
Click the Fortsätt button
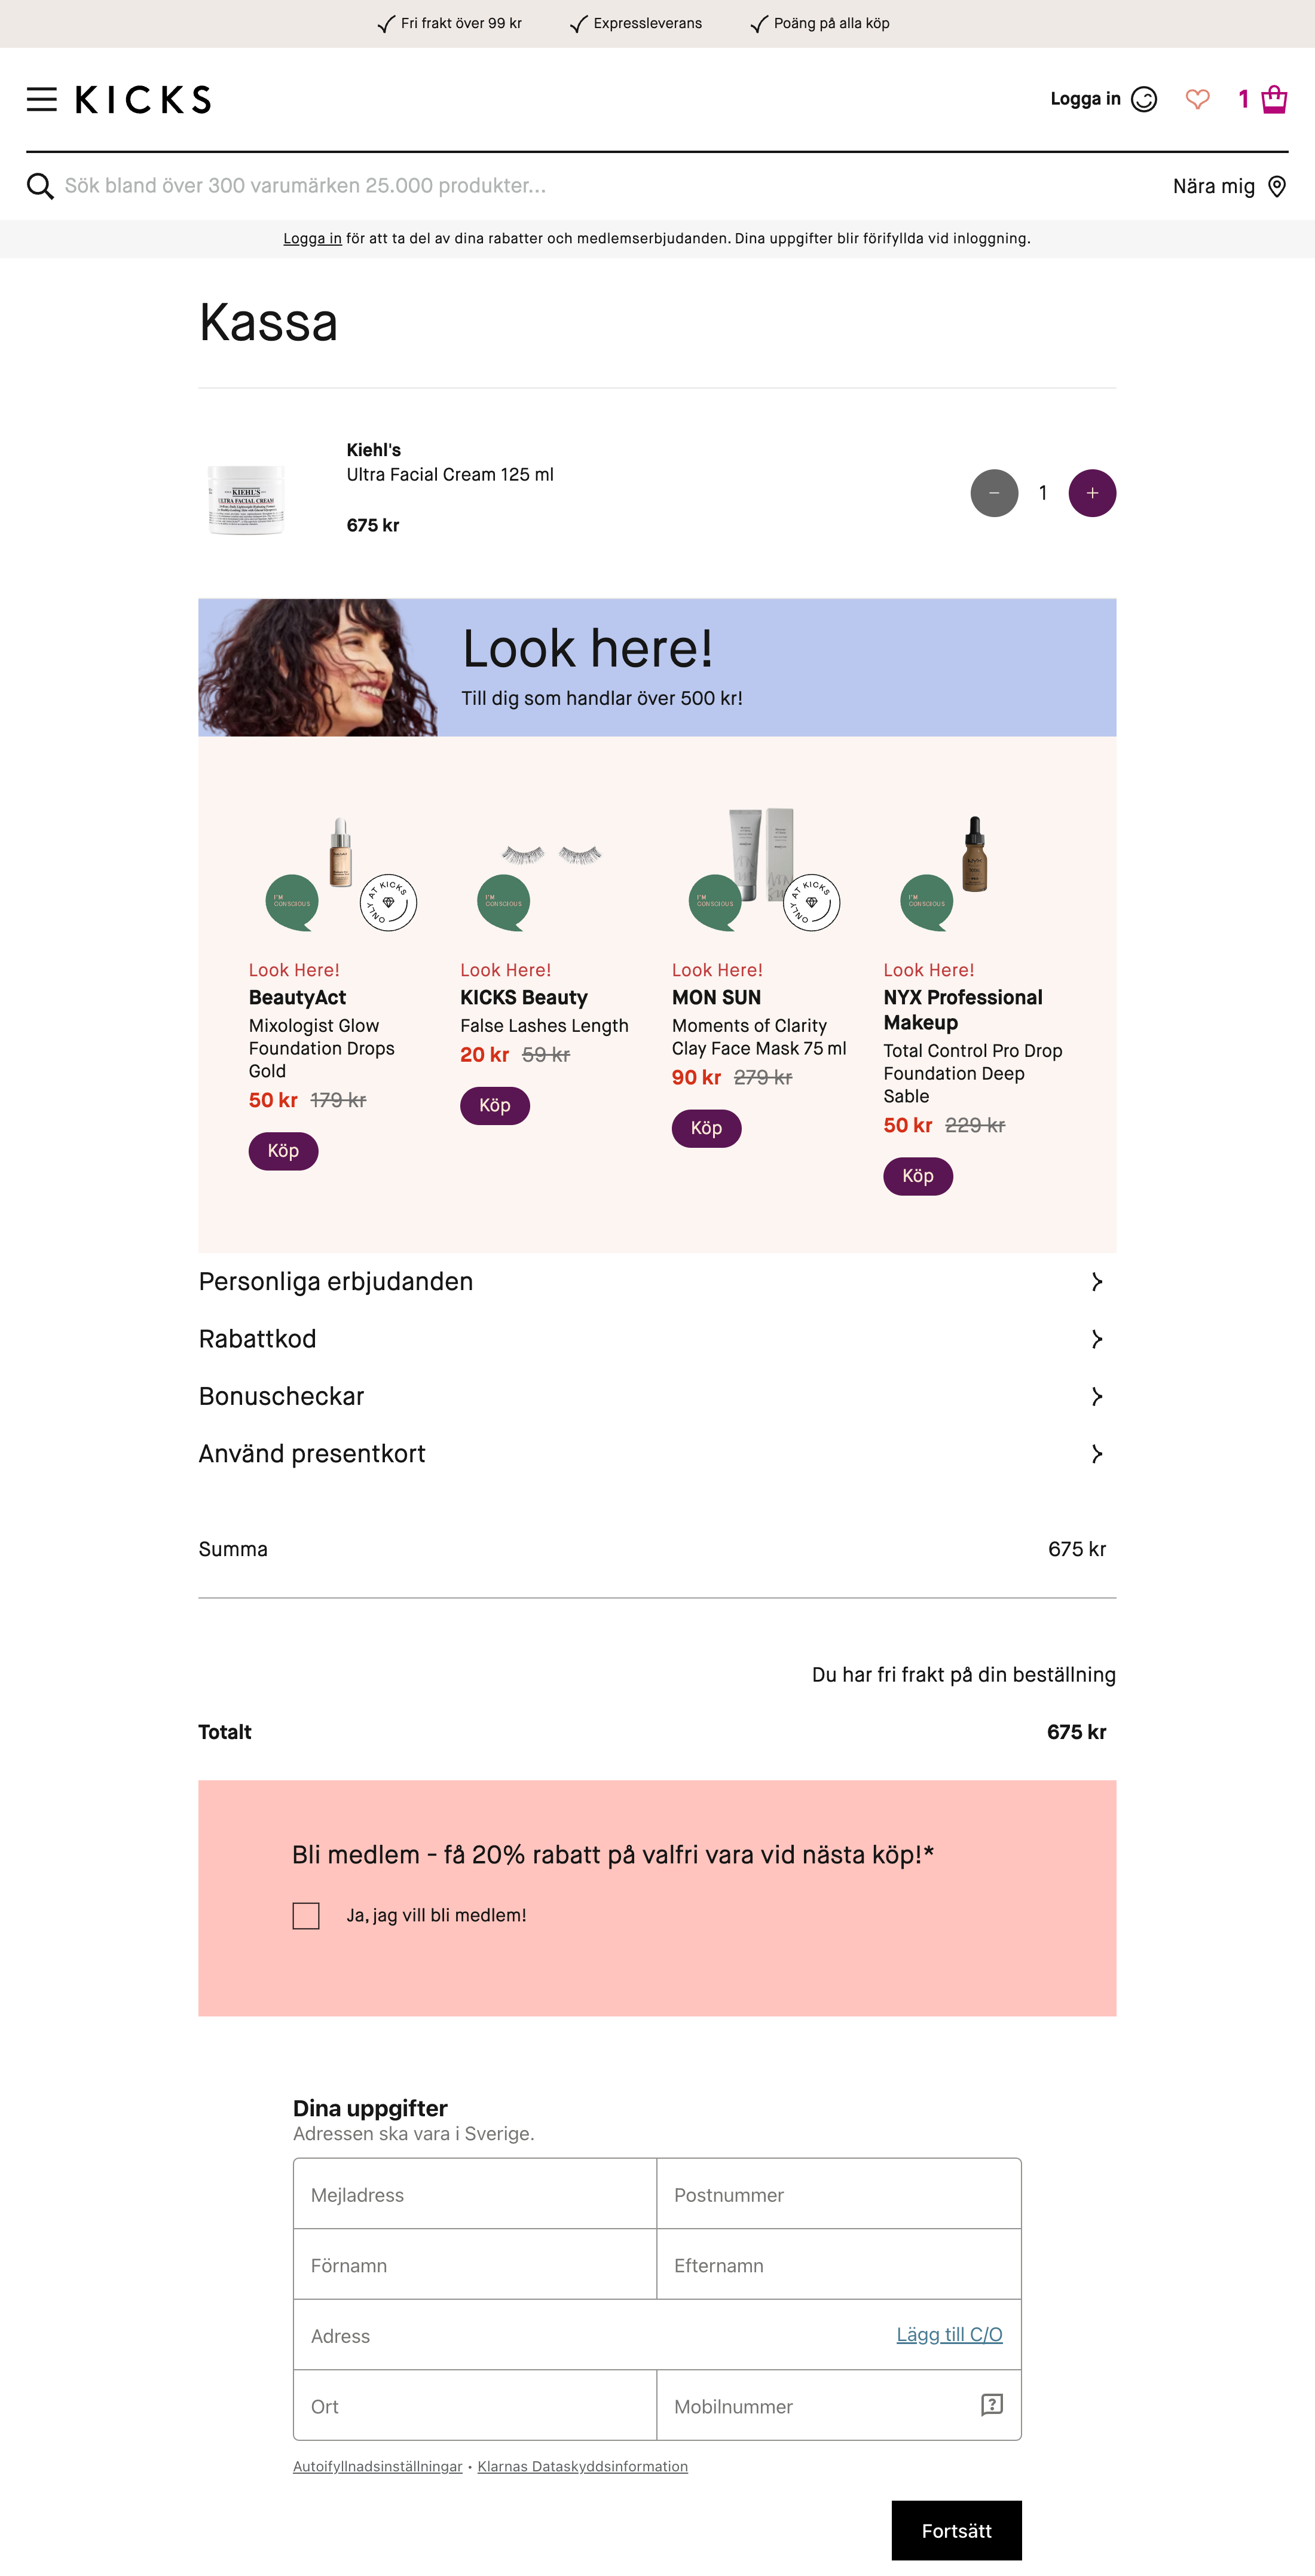pyautogui.click(x=956, y=2531)
